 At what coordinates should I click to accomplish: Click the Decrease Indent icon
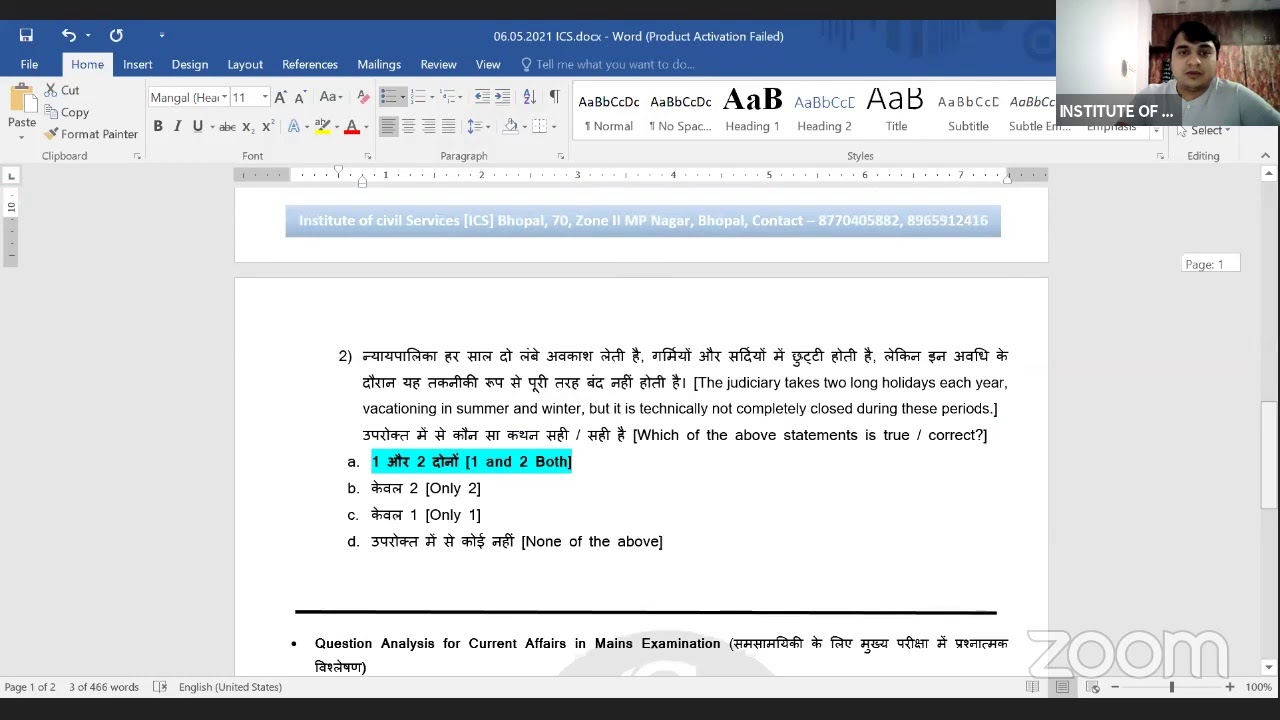pos(482,97)
